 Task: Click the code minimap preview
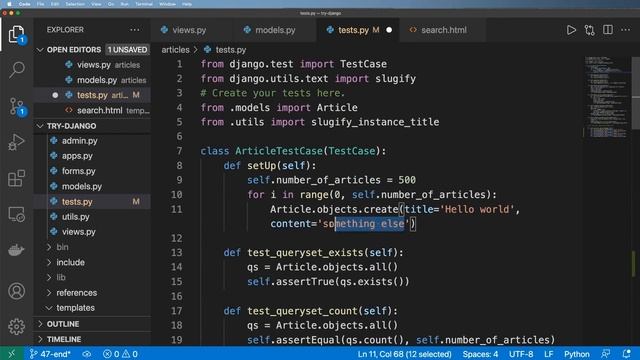(x=607, y=97)
